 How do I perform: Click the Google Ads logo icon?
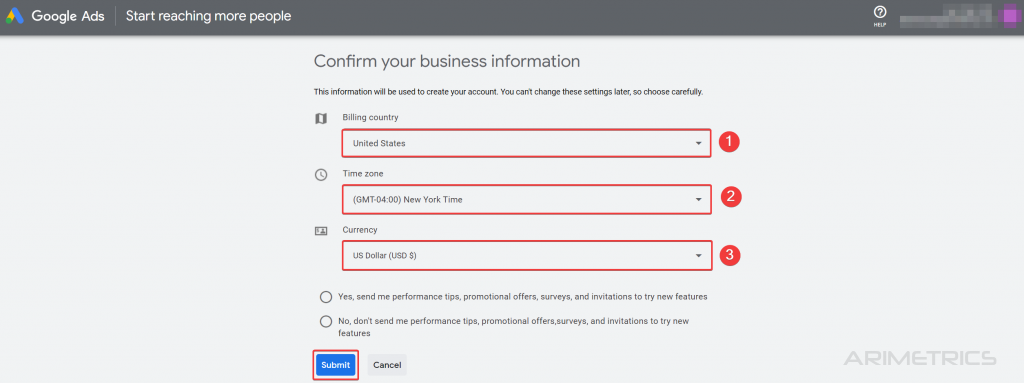coord(15,16)
